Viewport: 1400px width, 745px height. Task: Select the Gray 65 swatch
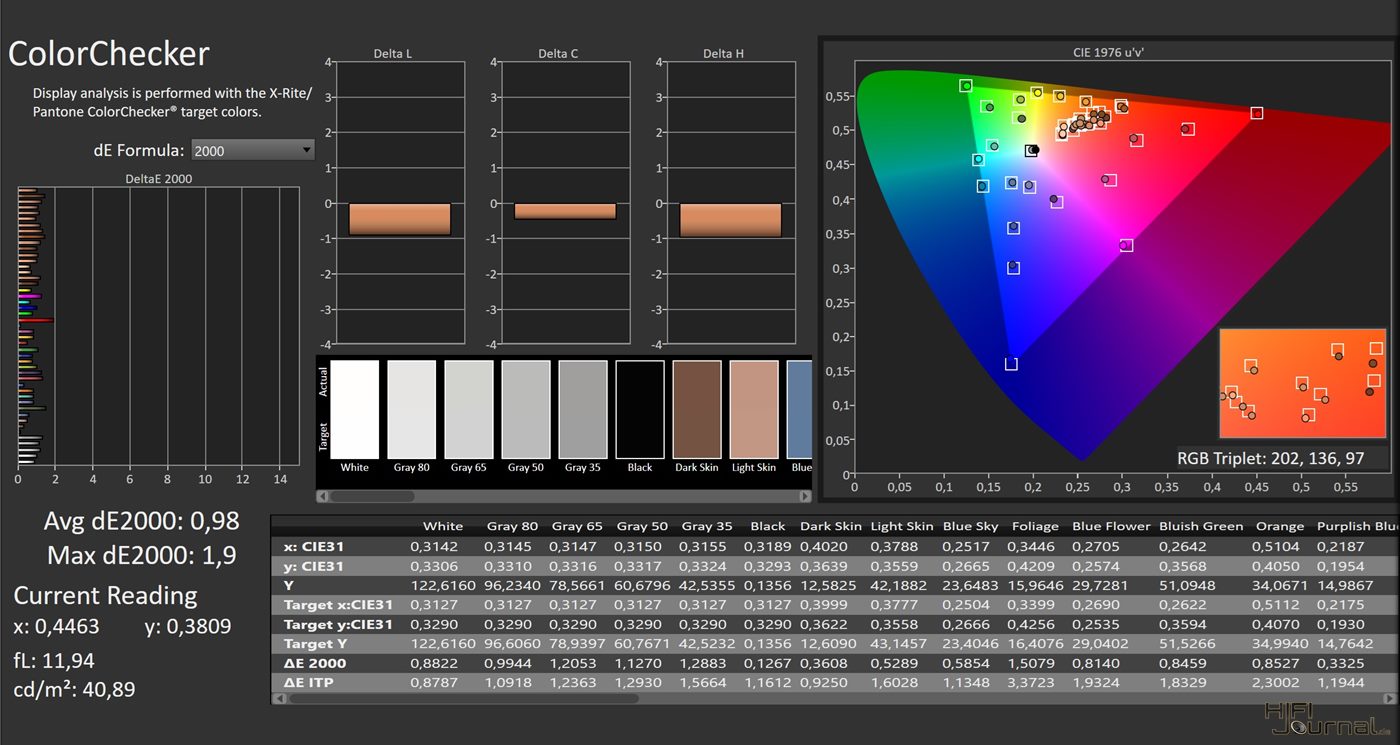pyautogui.click(x=468, y=409)
